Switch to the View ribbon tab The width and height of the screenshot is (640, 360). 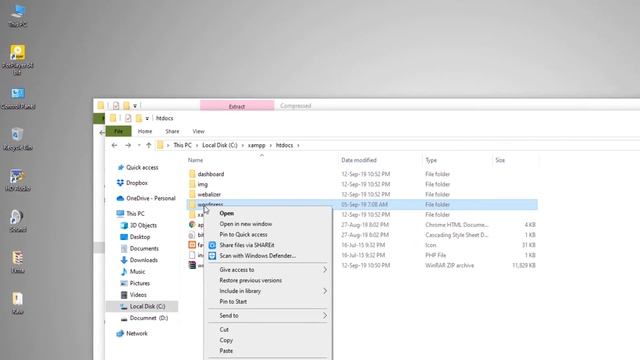[198, 131]
